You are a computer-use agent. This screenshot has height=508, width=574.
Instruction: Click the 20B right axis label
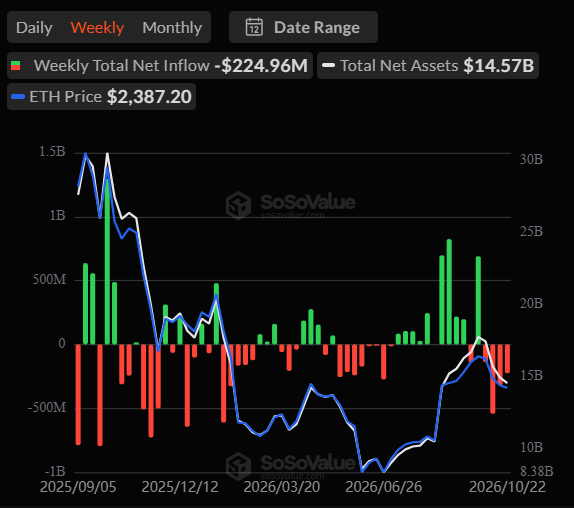(531, 303)
